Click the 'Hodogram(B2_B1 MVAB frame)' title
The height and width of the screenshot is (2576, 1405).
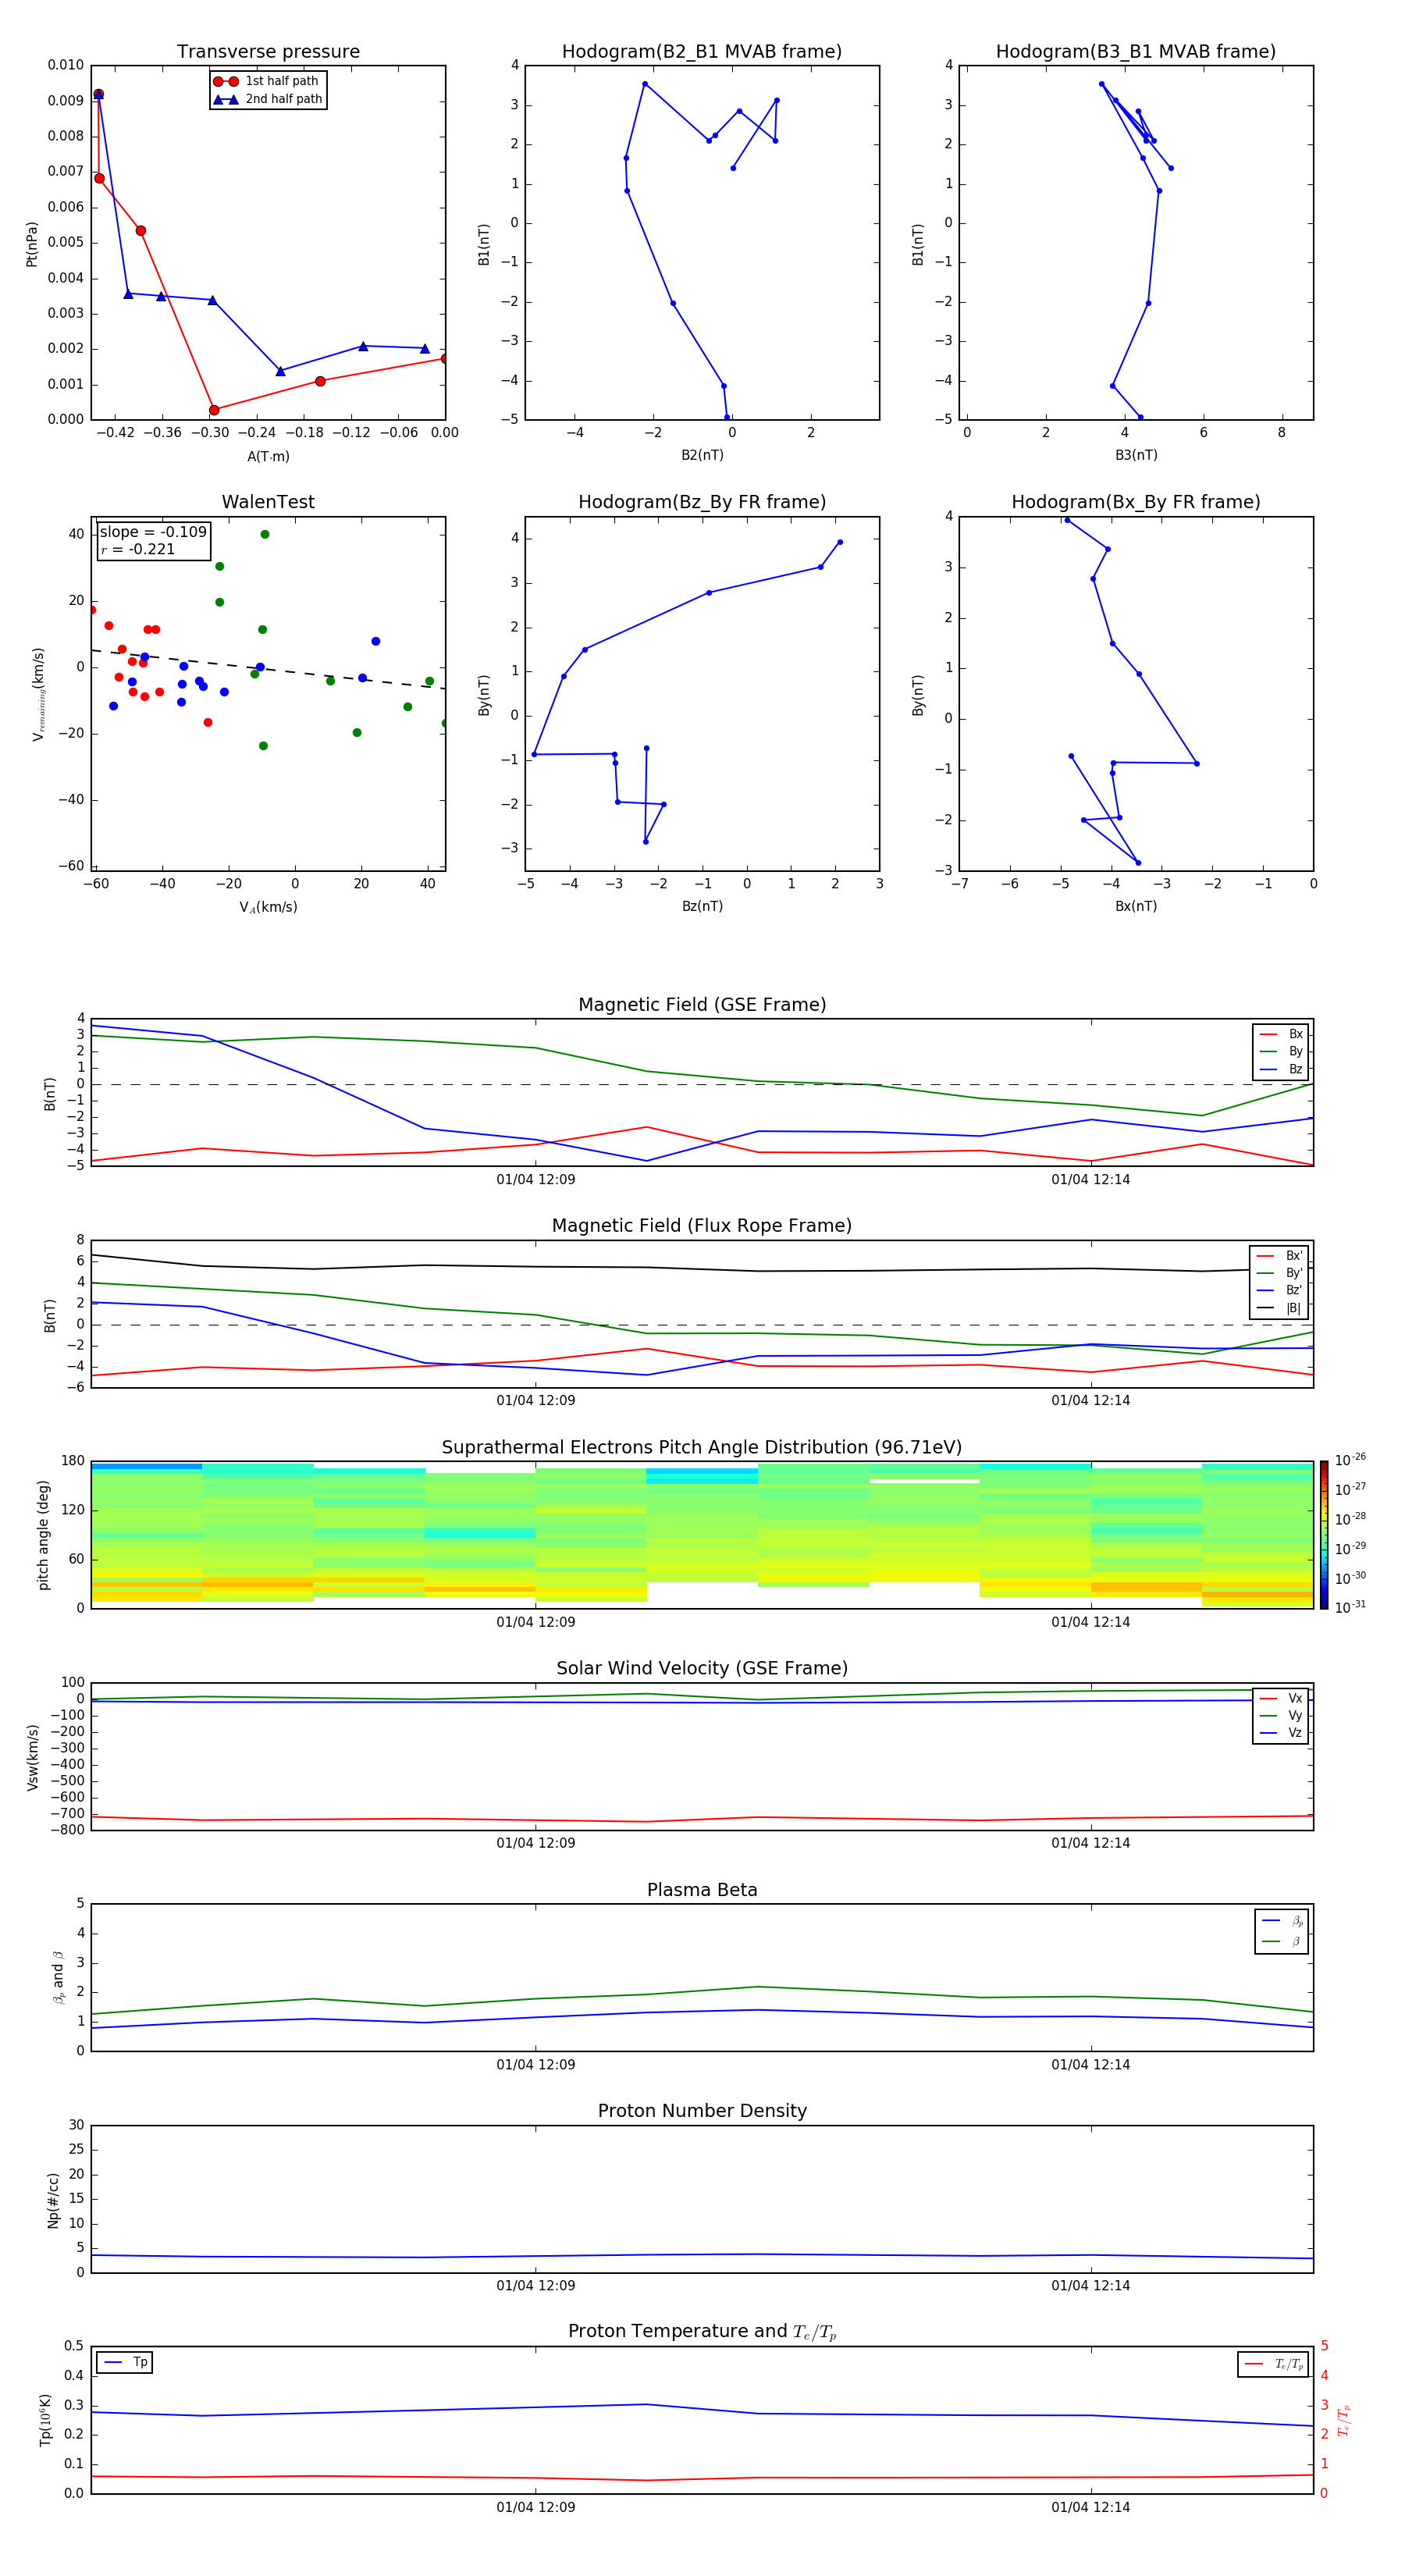pos(702,52)
